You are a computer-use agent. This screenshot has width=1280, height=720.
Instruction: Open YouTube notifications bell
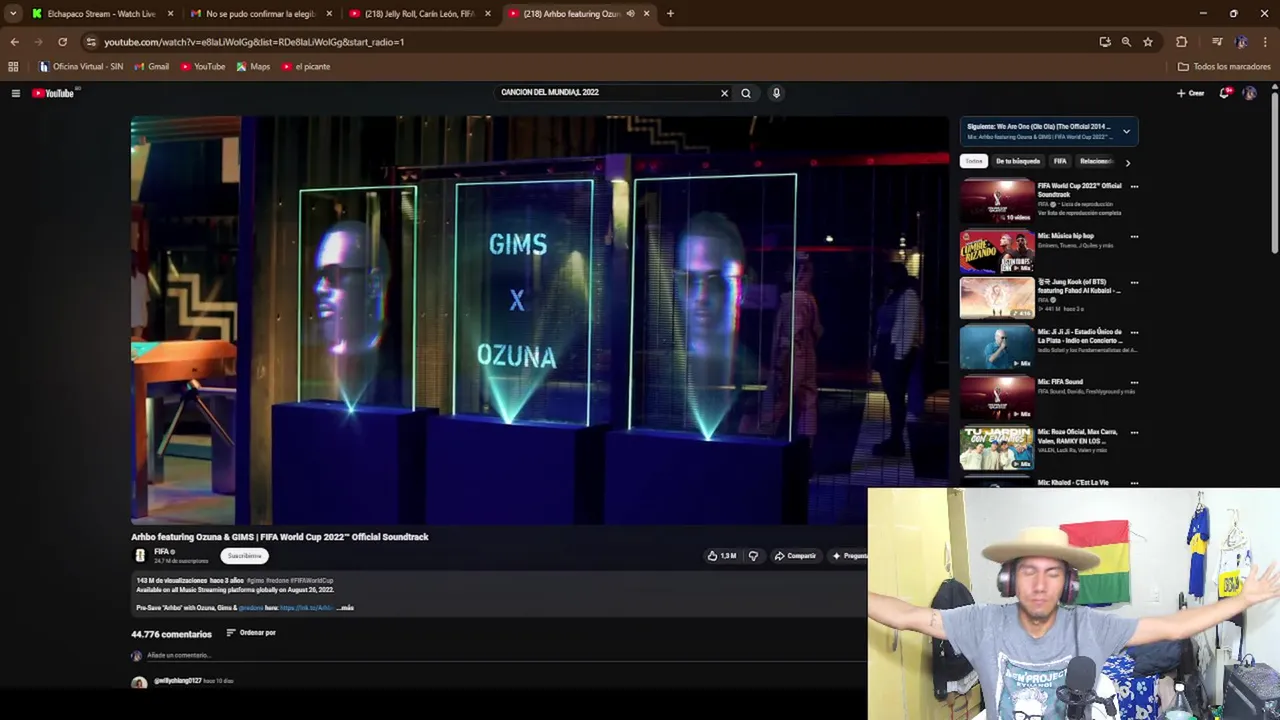click(1225, 93)
